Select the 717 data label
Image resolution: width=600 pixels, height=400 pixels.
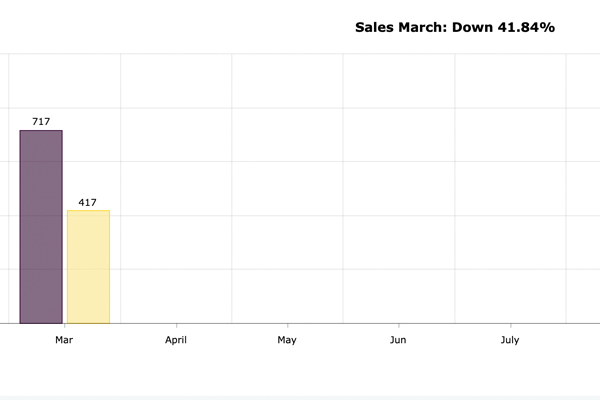41,121
